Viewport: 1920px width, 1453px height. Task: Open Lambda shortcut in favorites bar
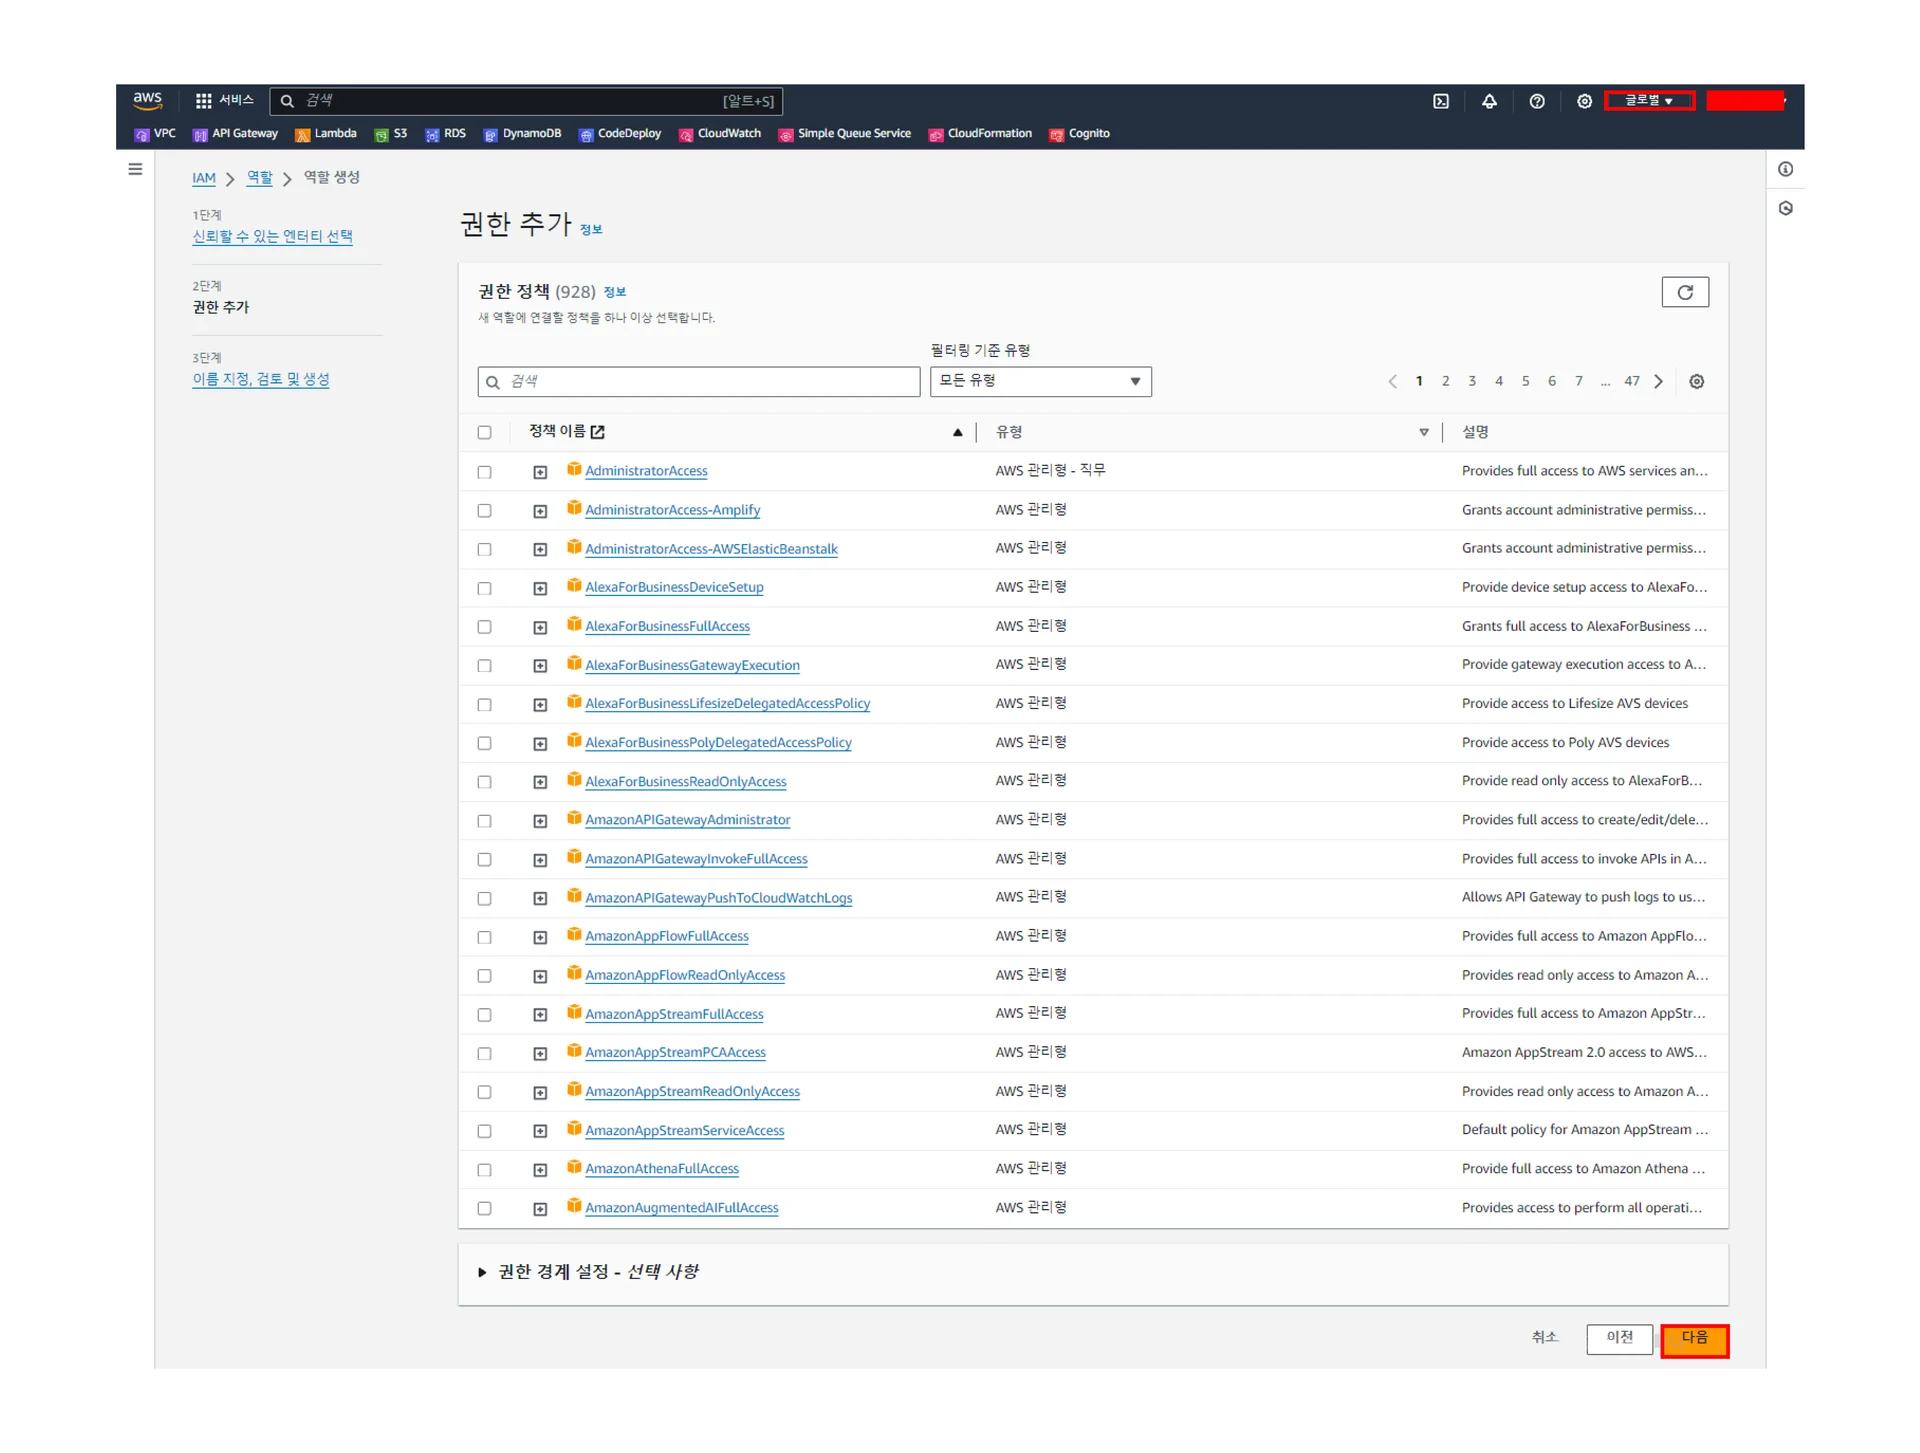coord(325,134)
